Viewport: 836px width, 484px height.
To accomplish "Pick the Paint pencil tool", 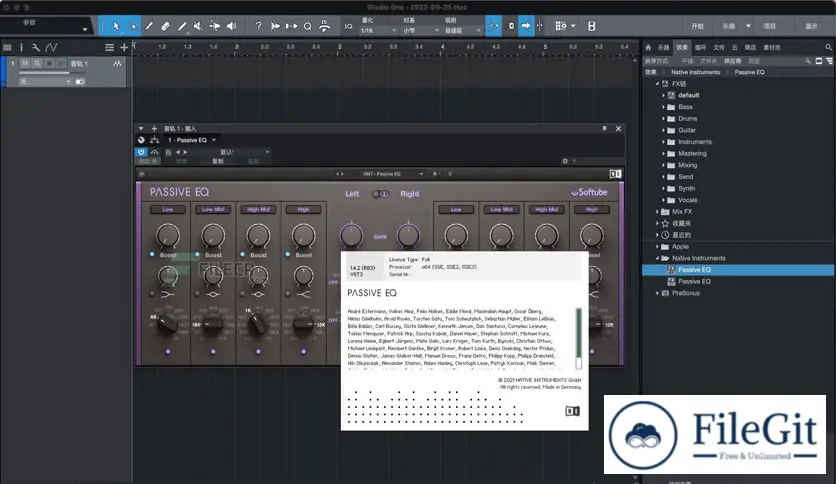I will coord(182,26).
